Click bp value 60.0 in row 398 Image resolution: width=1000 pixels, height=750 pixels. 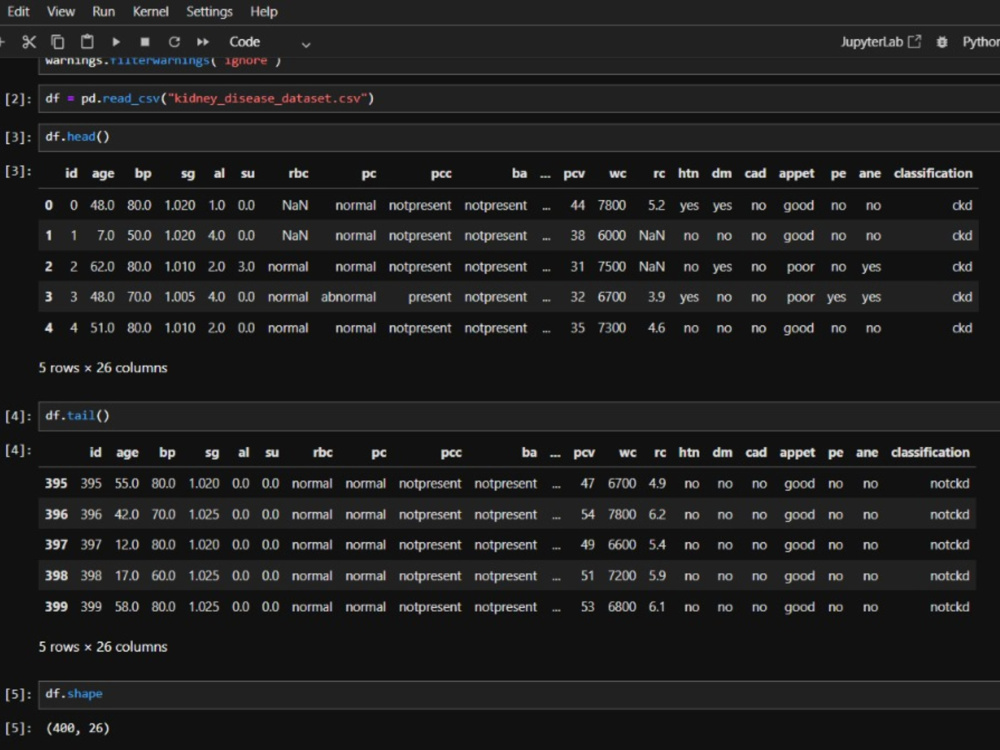coord(163,576)
